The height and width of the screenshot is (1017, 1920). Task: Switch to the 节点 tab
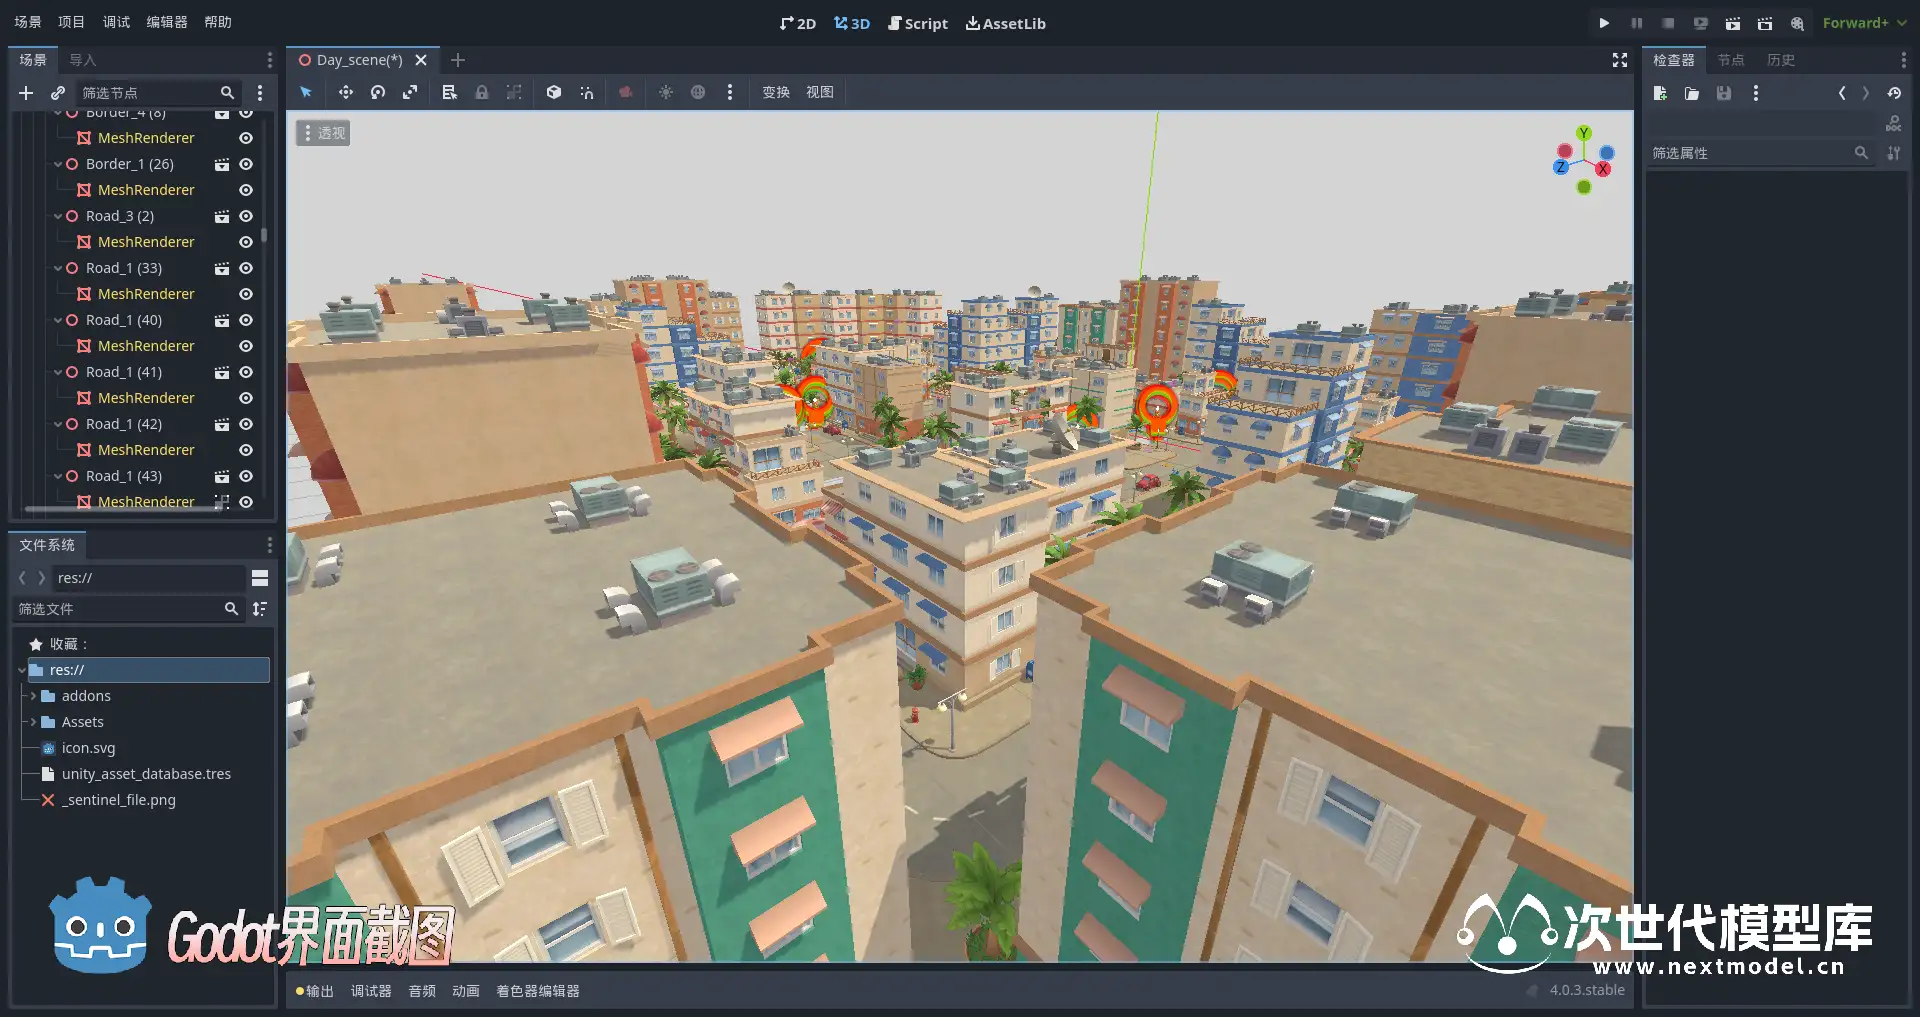pyautogui.click(x=1730, y=60)
